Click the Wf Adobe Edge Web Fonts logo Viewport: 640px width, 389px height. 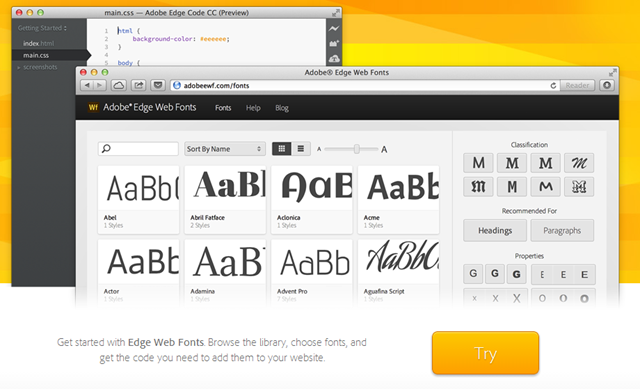(x=142, y=107)
